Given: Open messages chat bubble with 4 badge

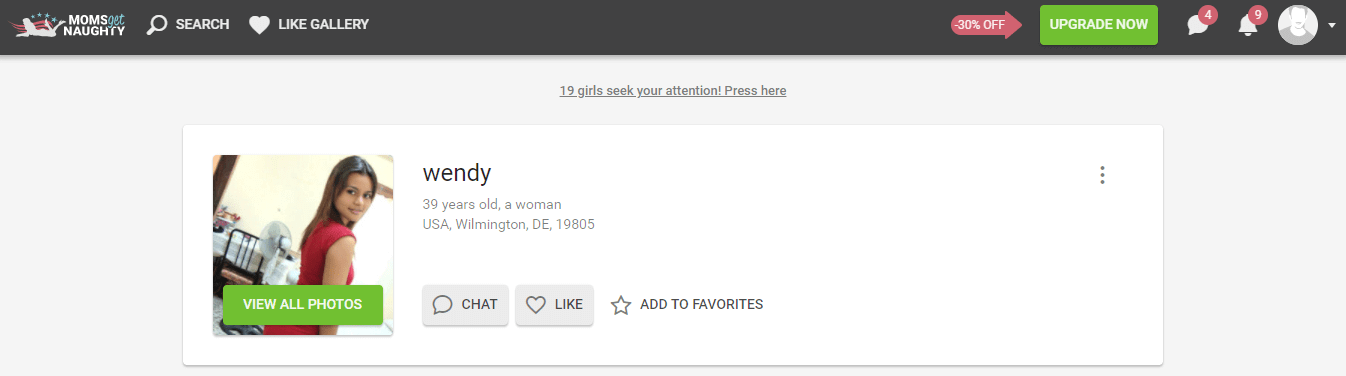Looking at the screenshot, I should pos(1199,24).
